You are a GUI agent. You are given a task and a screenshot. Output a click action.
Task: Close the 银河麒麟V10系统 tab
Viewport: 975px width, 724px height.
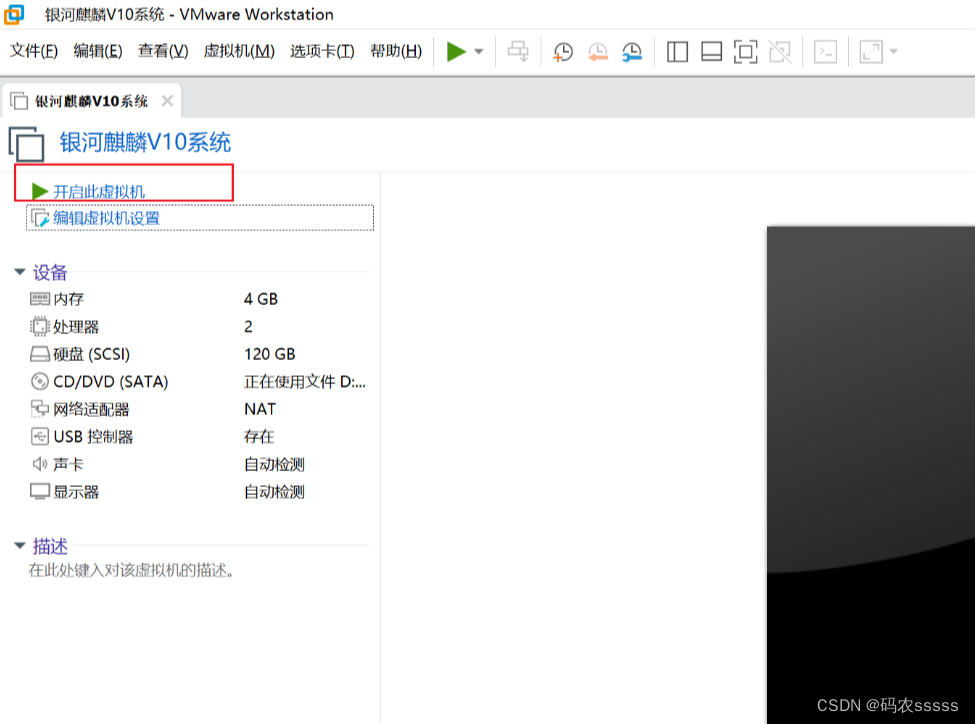click(x=167, y=101)
